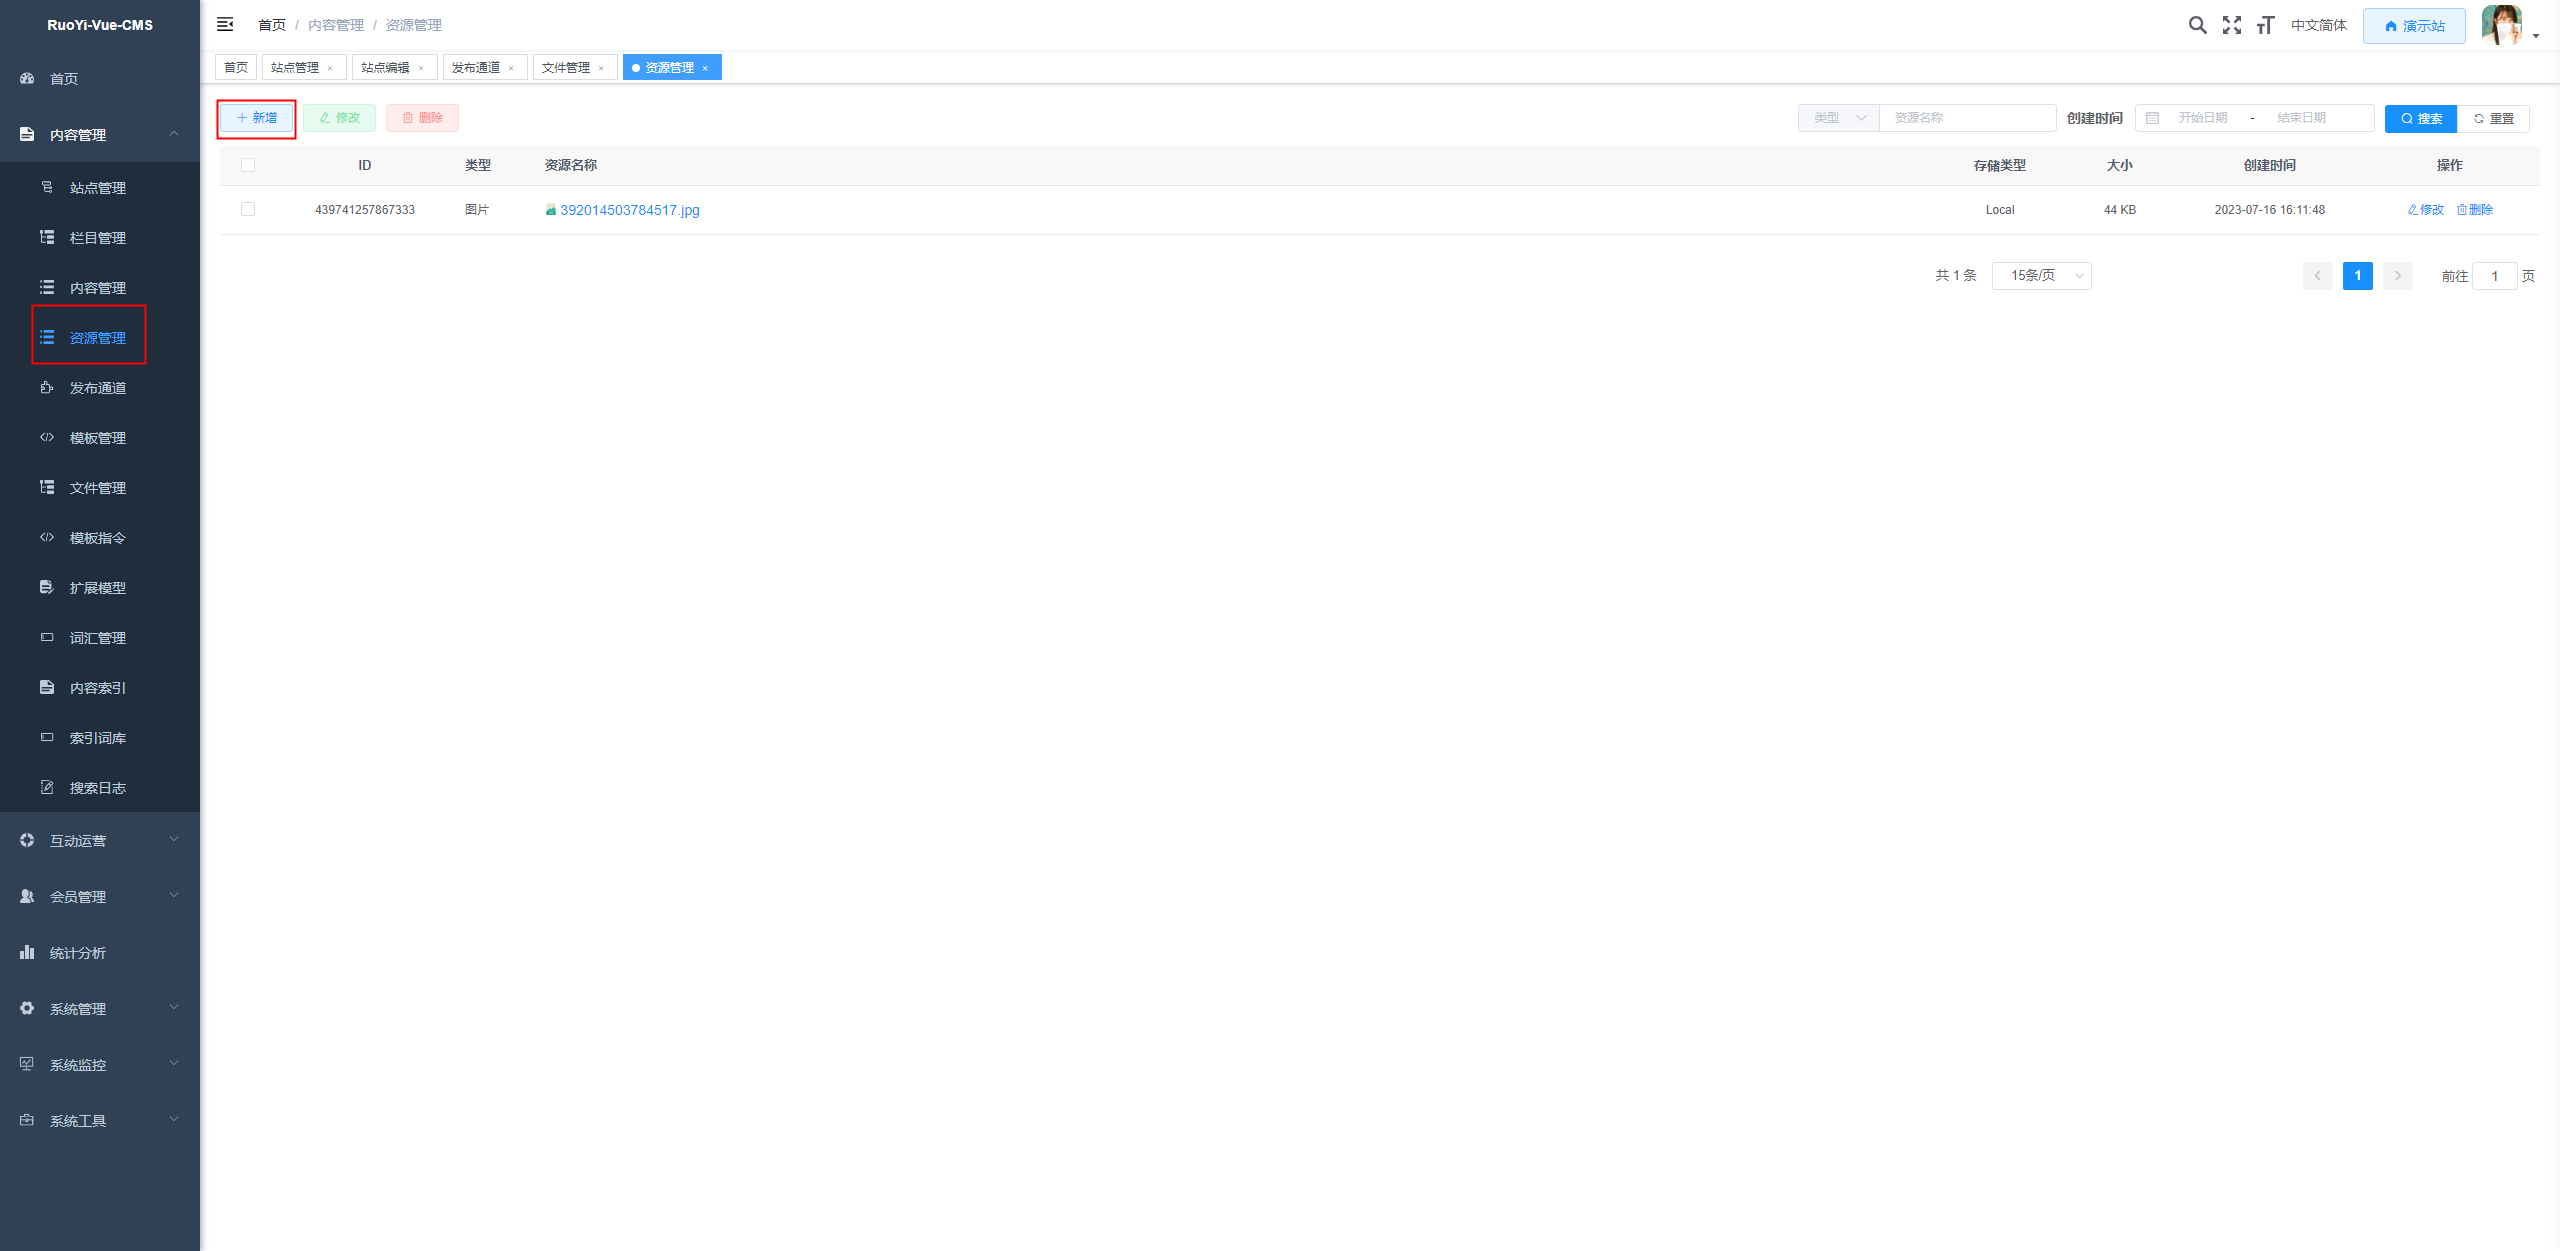
Task: Select all rows with header checkbox
Action: [248, 165]
